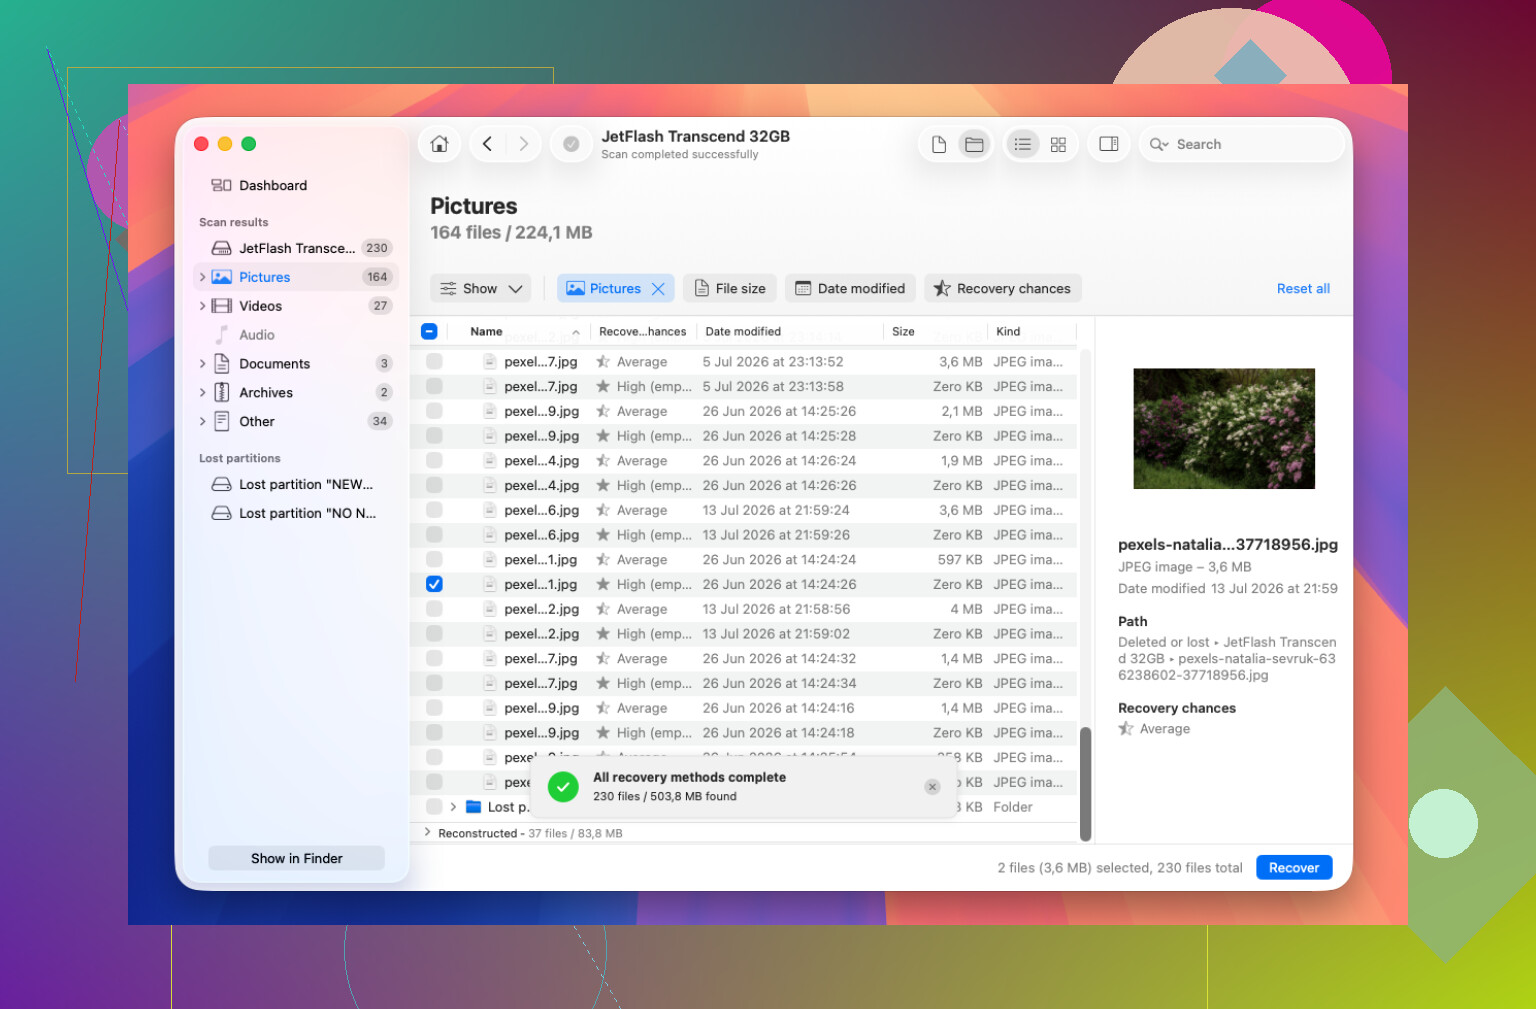Screen dimensions: 1536x1009
Task: Check the box for pexel...4.jpg dated 14:26:24
Action: click(x=434, y=460)
